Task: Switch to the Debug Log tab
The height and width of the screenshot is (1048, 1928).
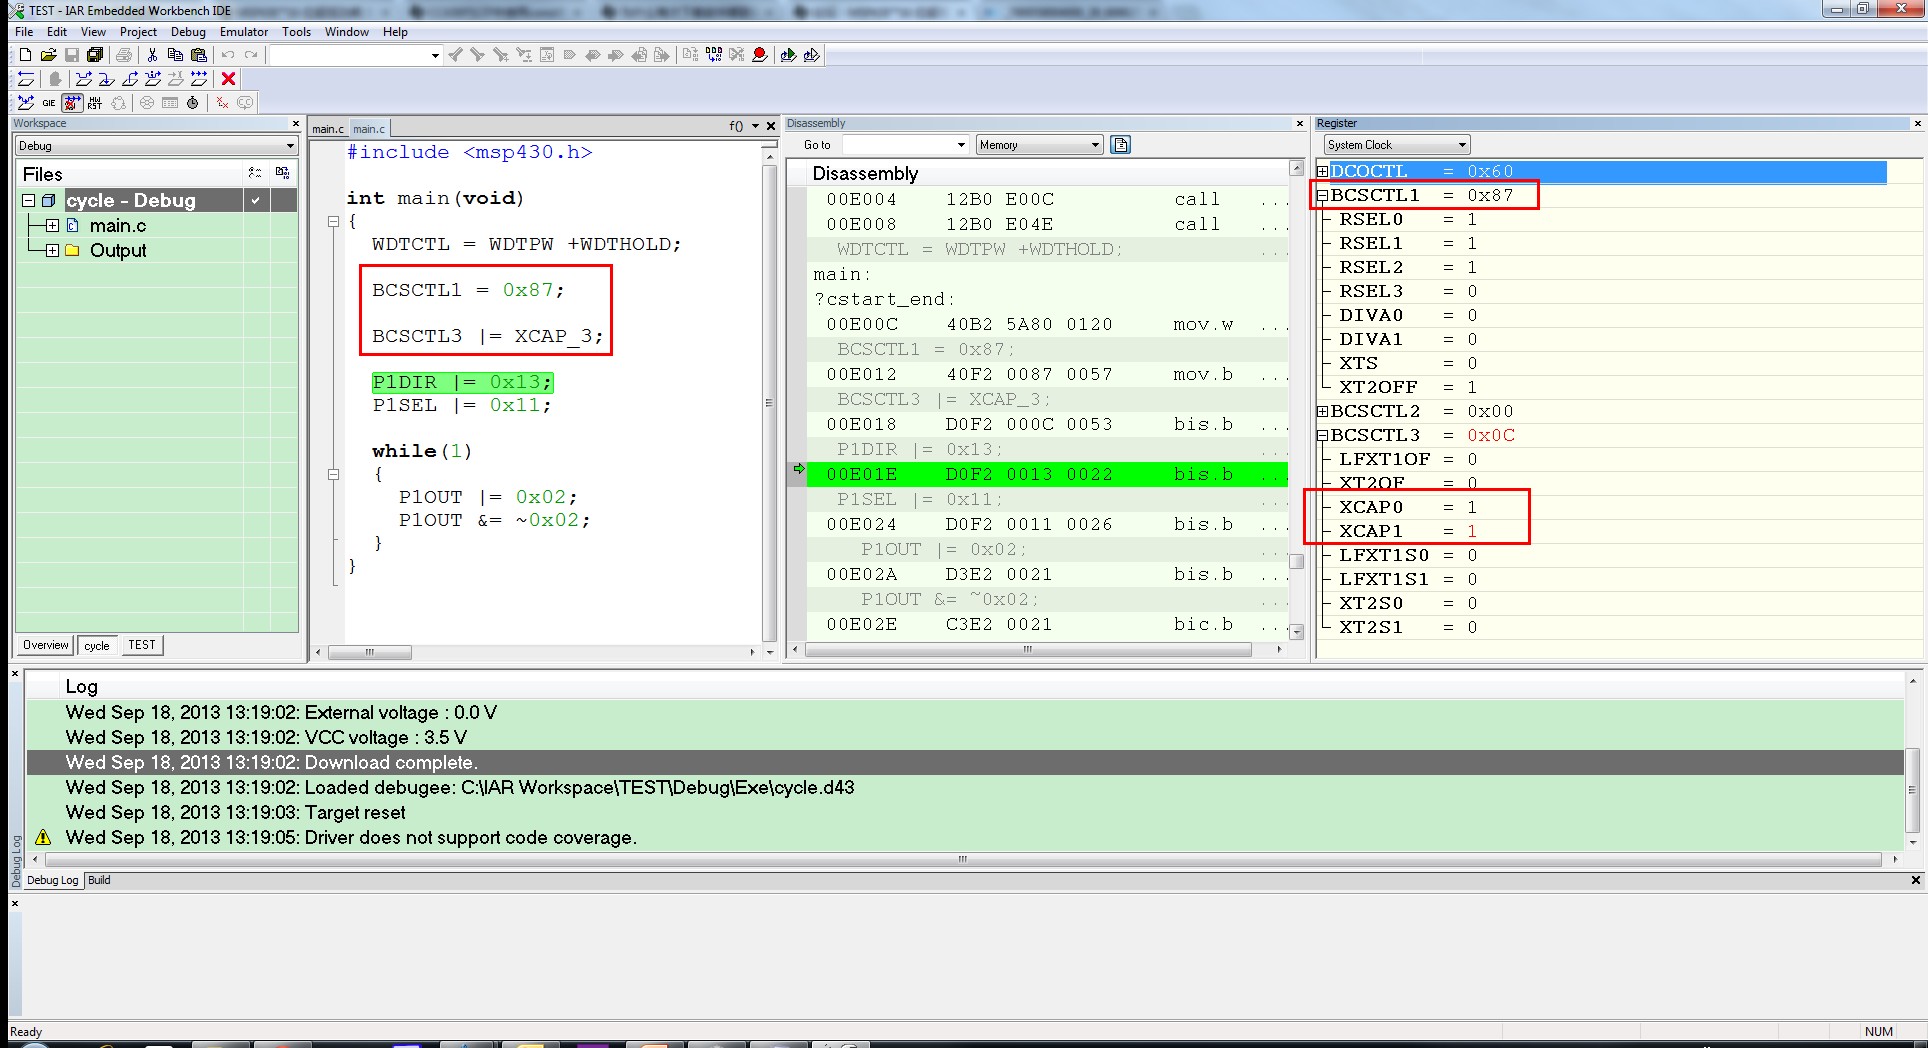Action: click(x=52, y=881)
